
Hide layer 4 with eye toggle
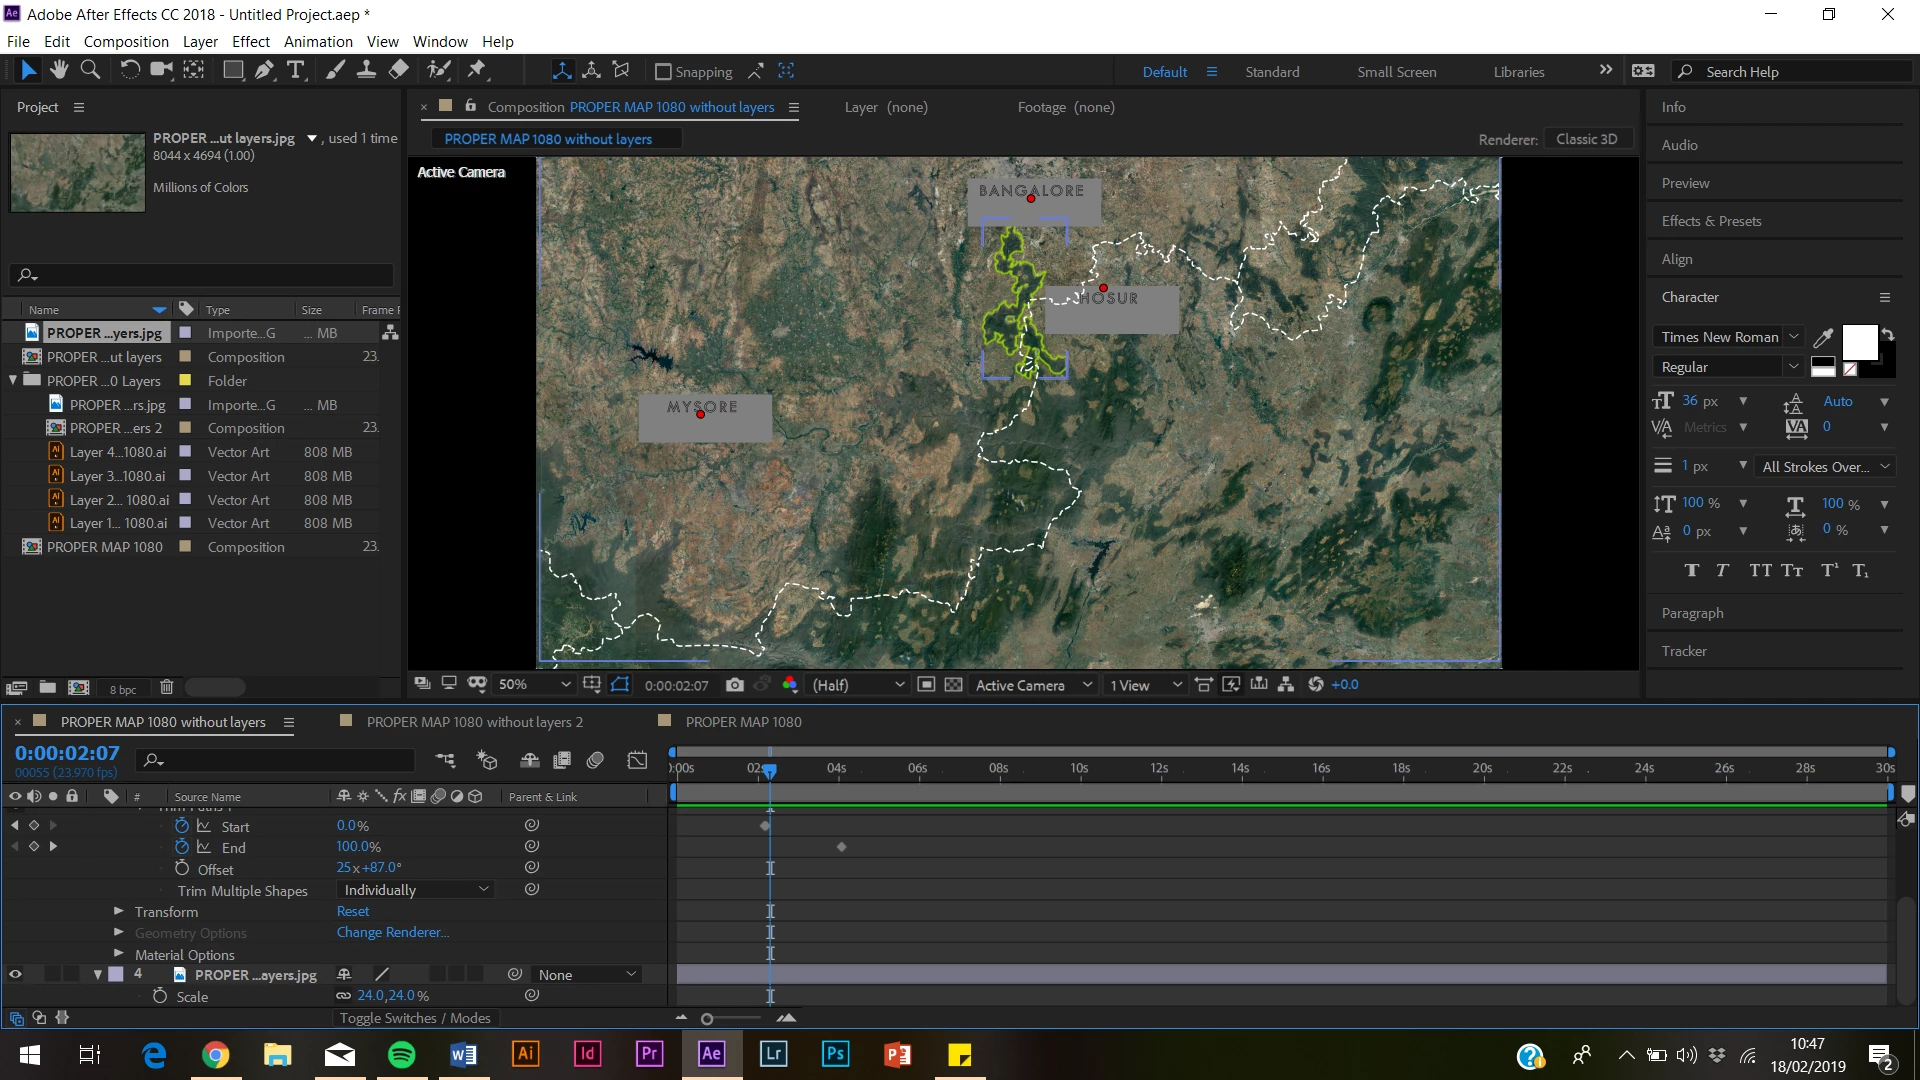coord(15,974)
